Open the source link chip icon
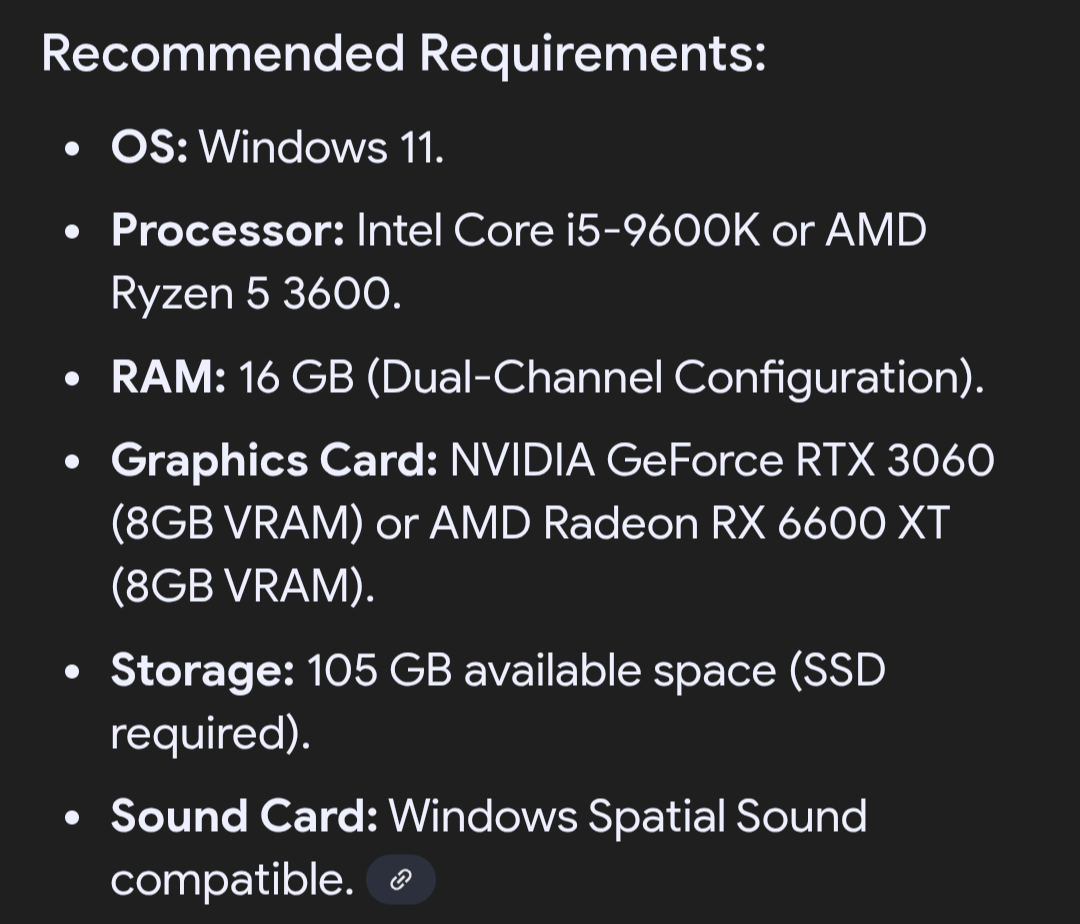1080x924 pixels. coord(401,880)
